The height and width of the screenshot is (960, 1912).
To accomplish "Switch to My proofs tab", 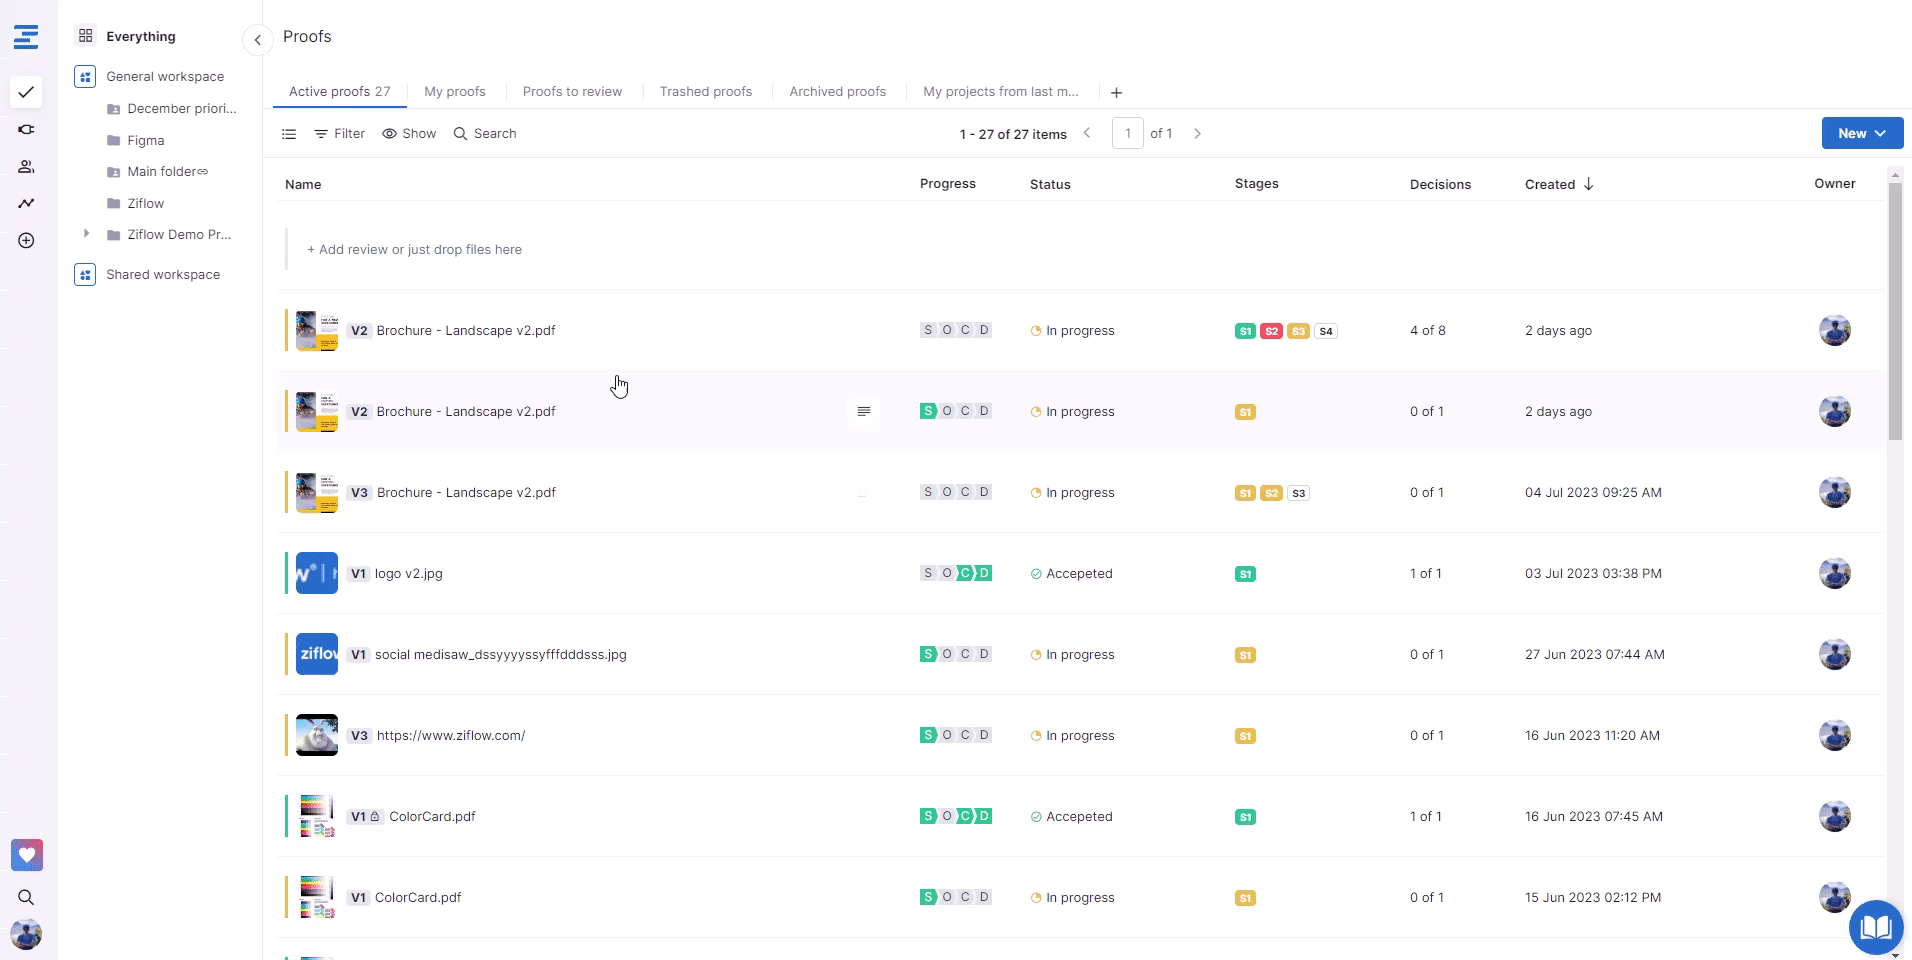I will (455, 91).
